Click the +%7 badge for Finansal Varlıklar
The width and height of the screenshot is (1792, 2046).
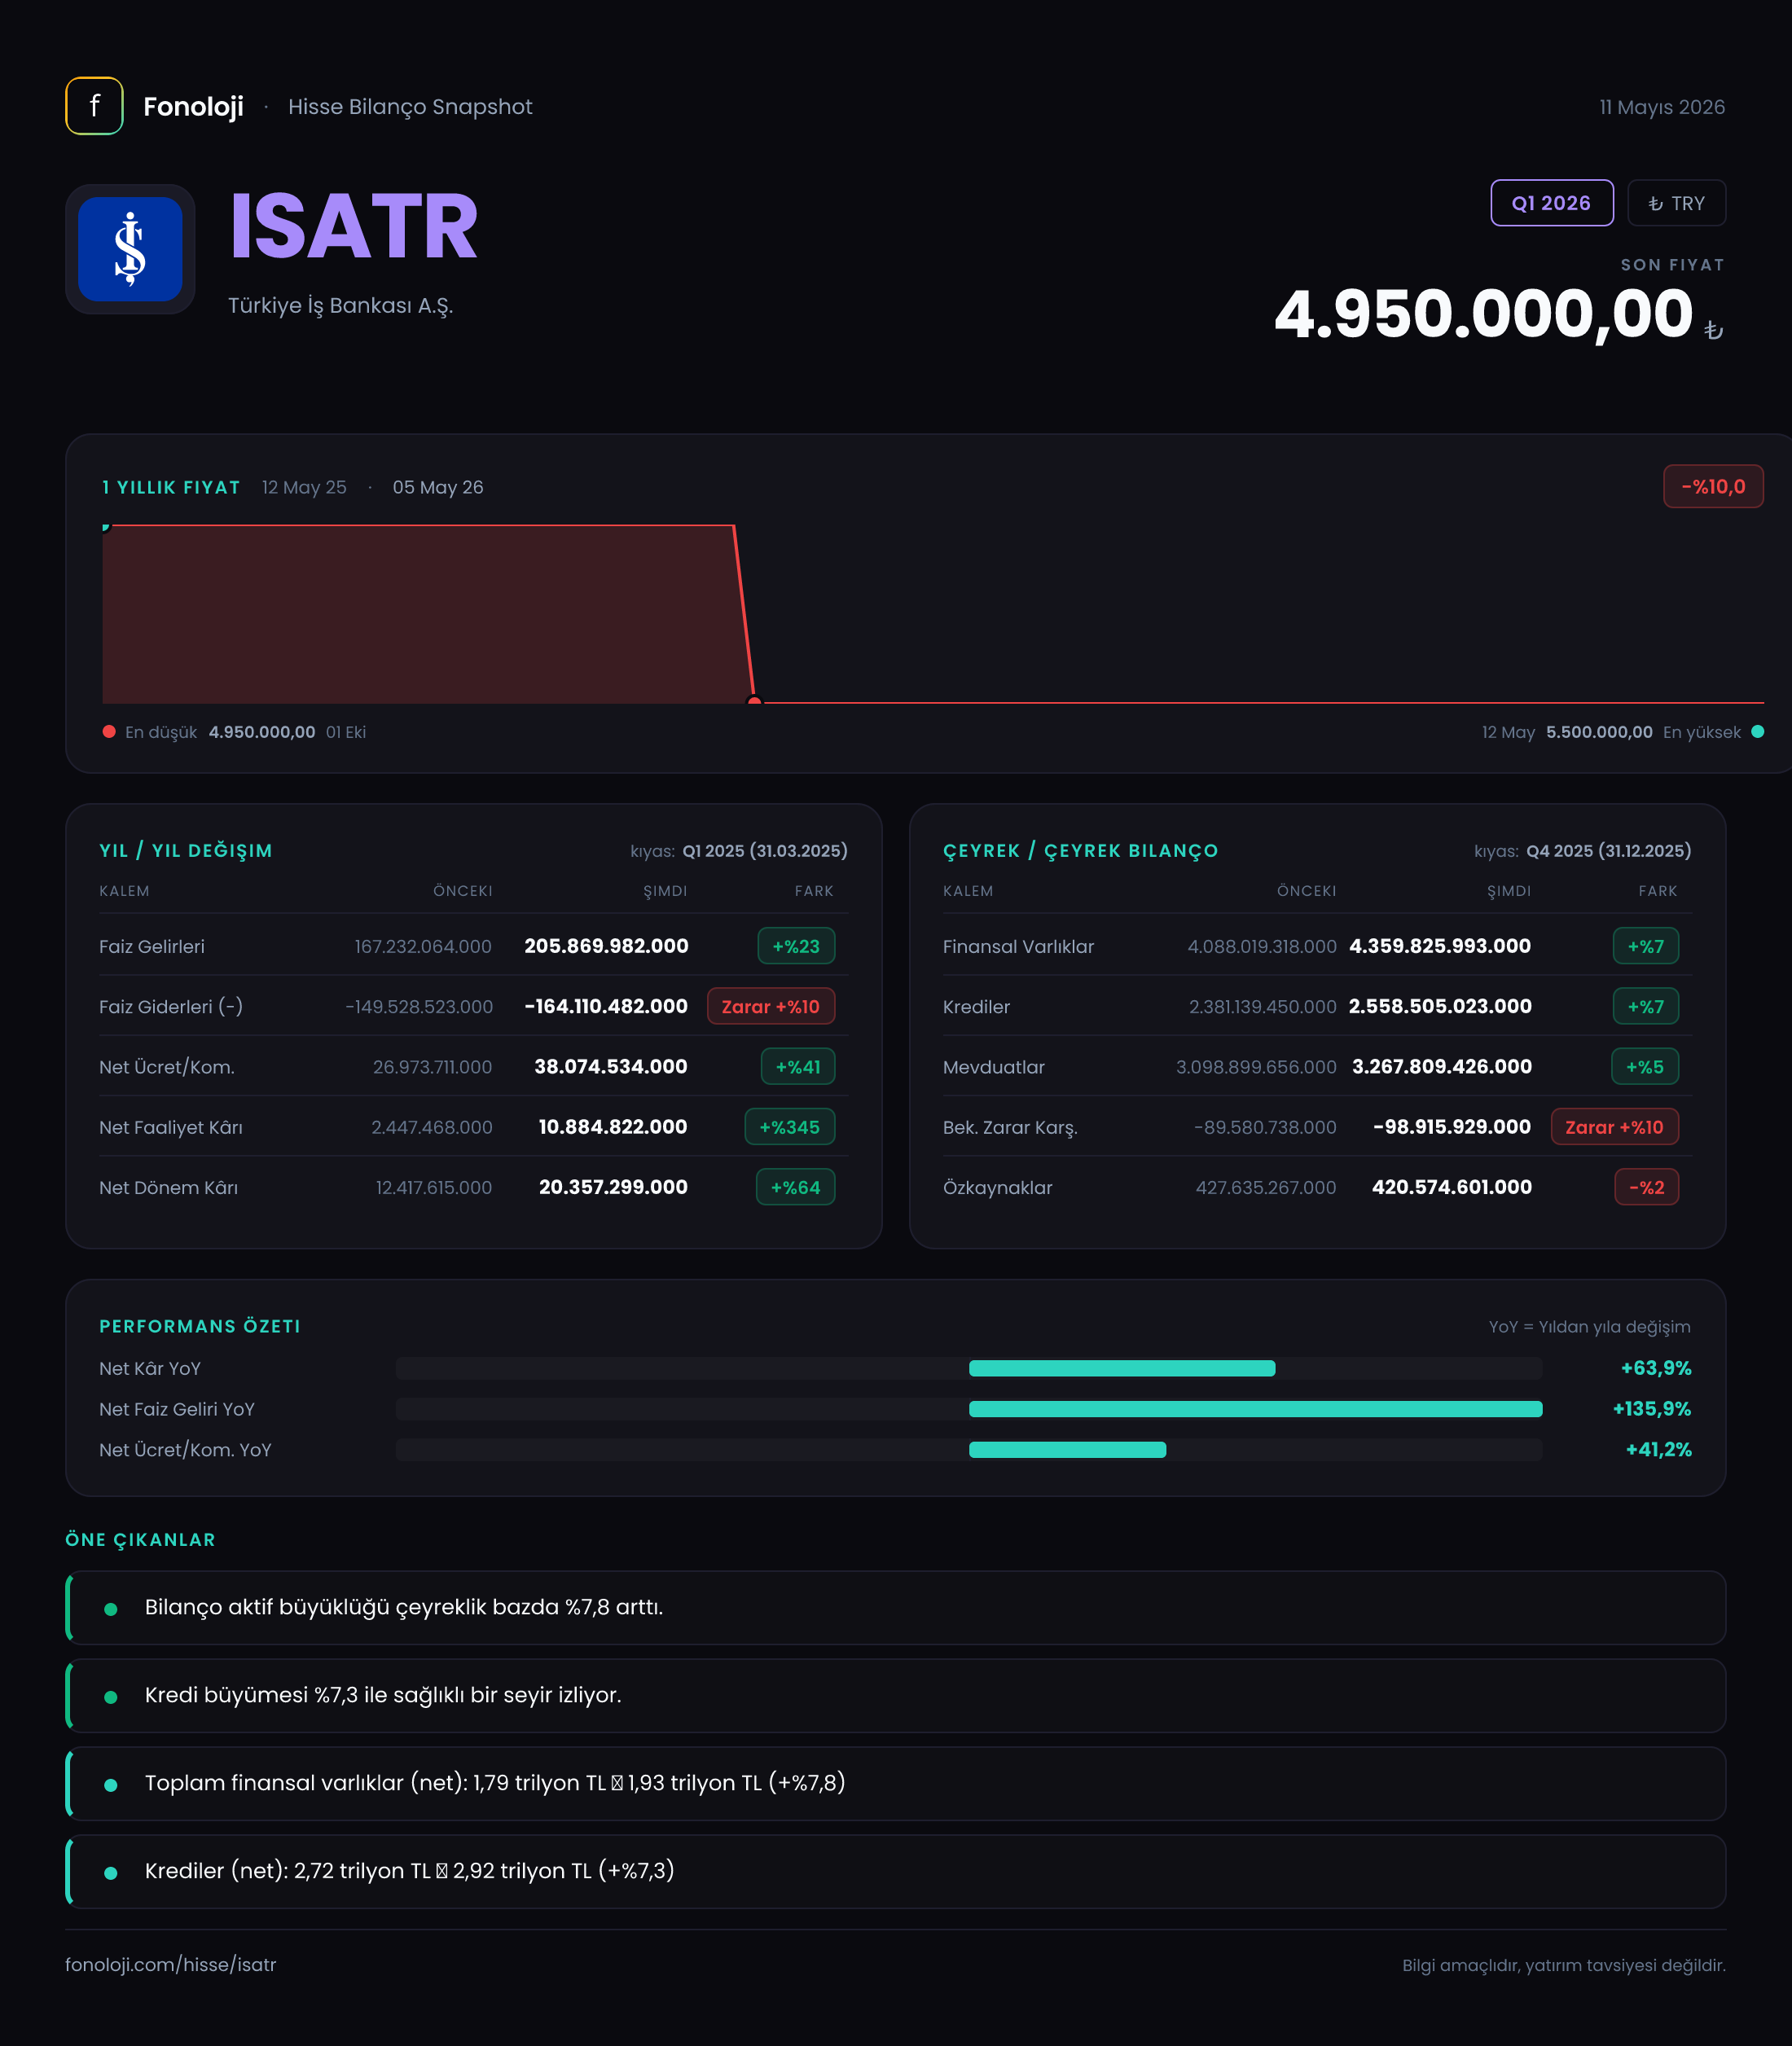(x=1646, y=946)
